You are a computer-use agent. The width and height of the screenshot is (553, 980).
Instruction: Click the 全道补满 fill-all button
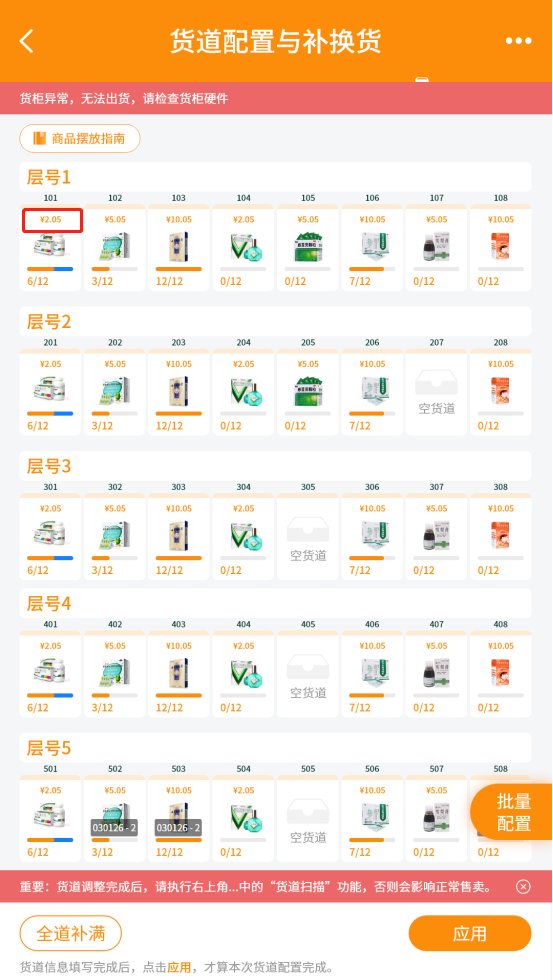point(71,934)
